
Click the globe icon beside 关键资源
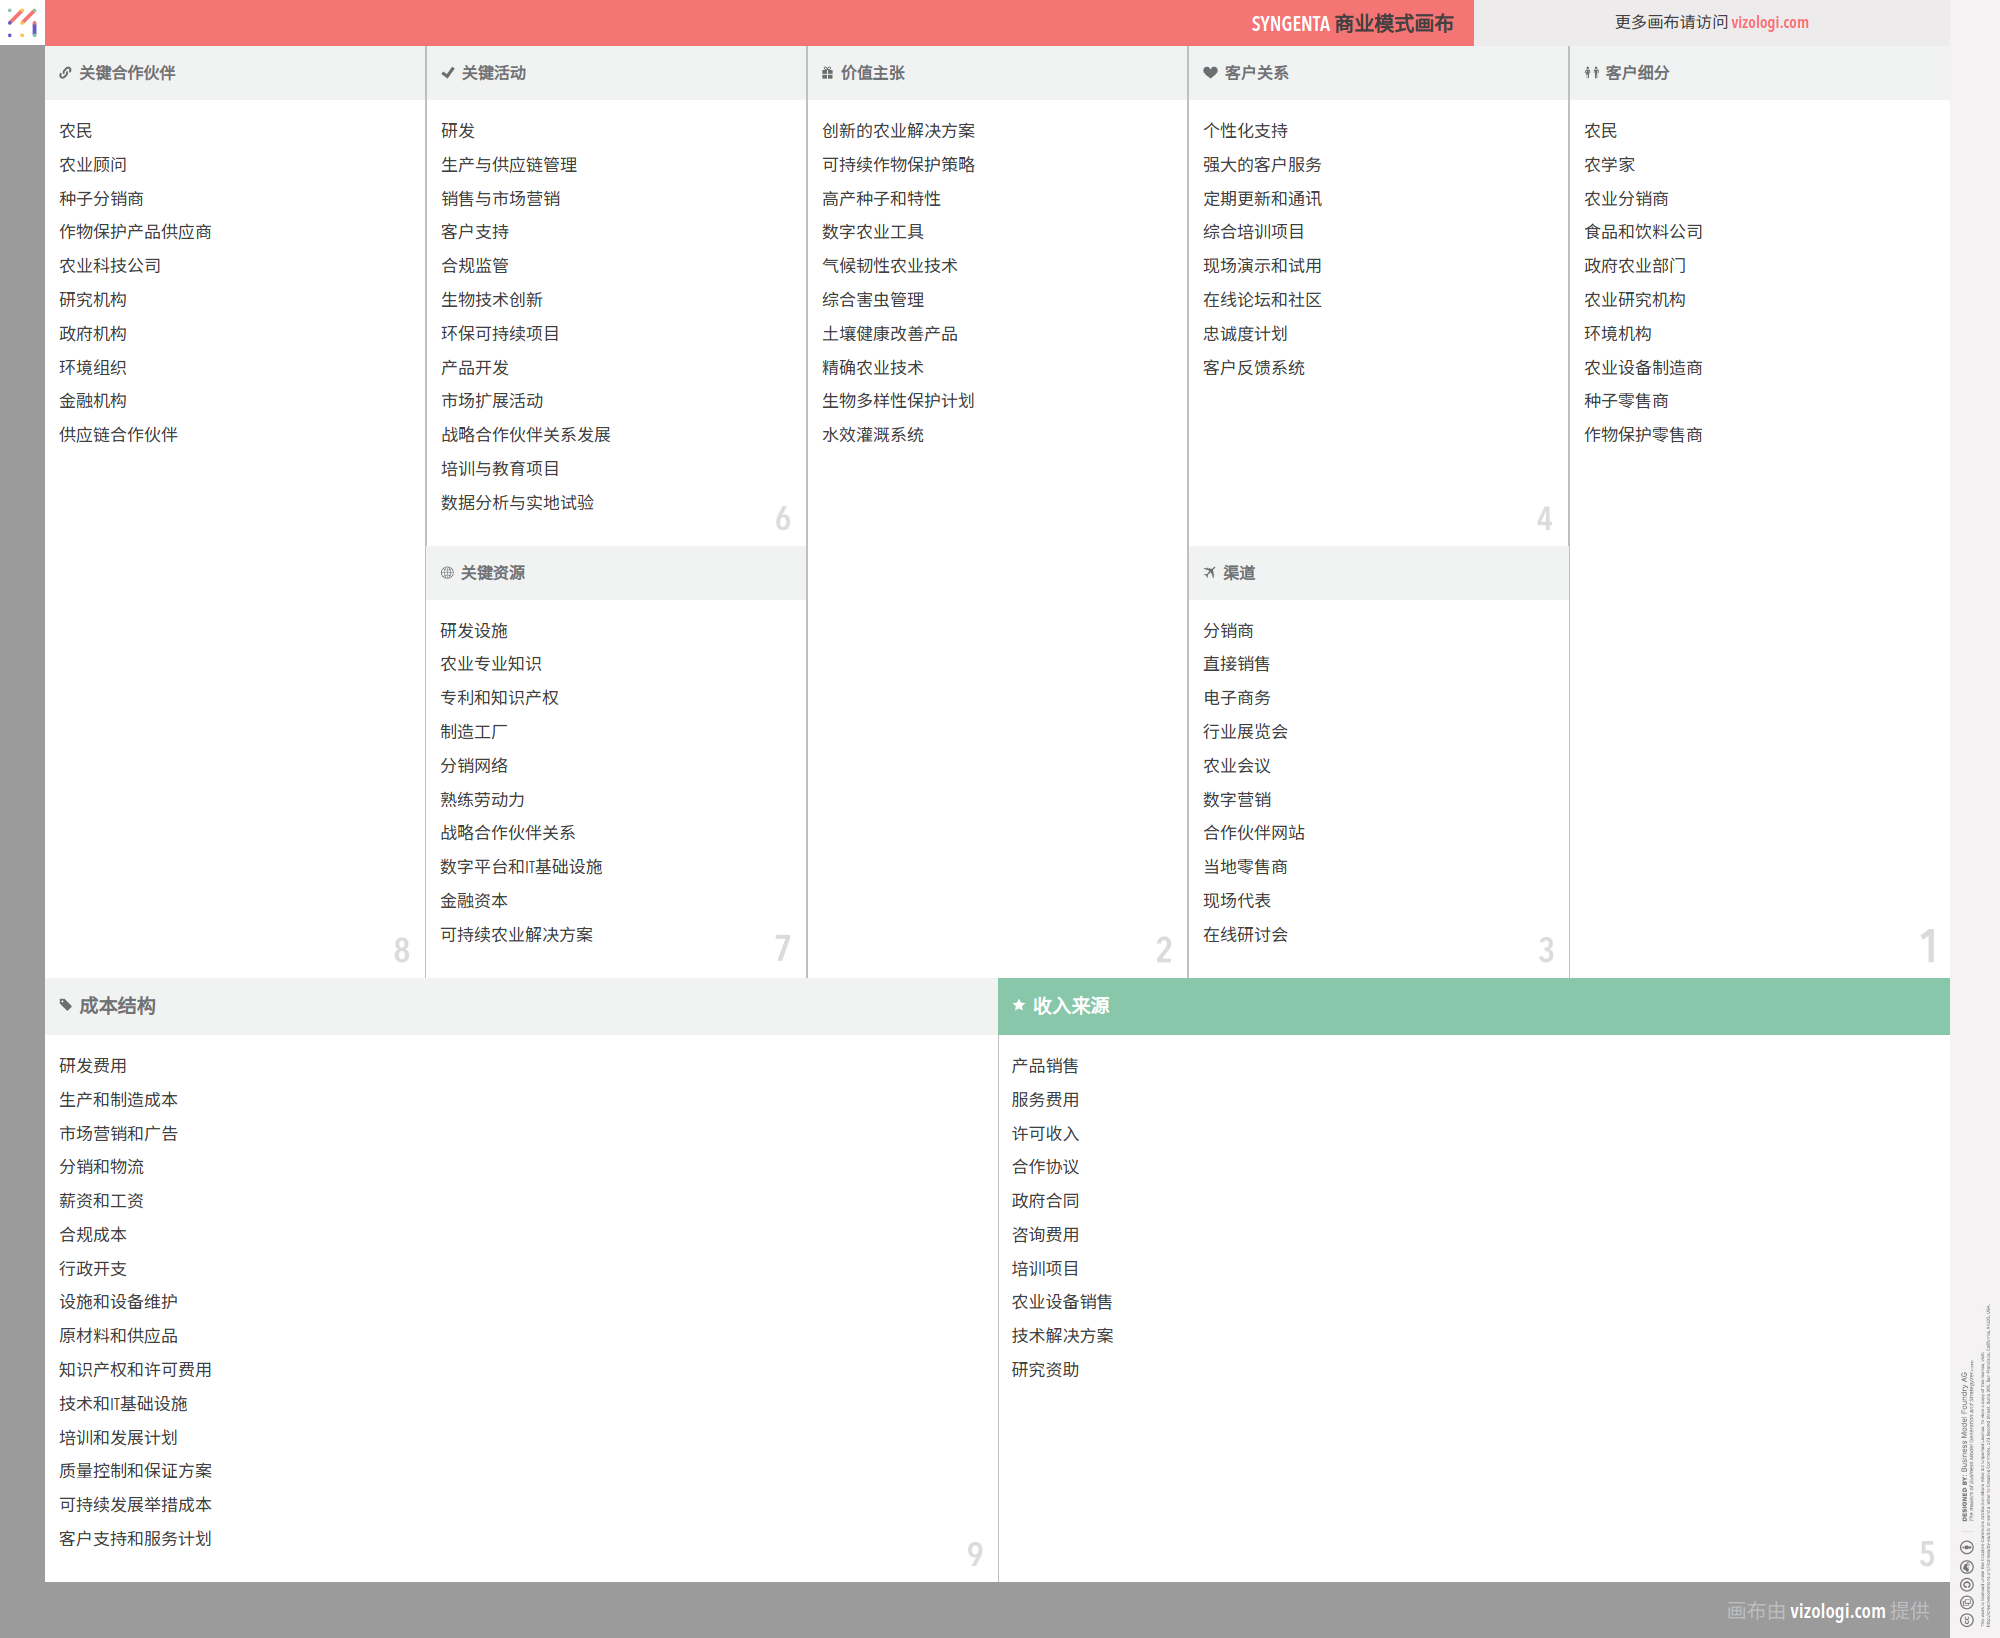[x=447, y=573]
